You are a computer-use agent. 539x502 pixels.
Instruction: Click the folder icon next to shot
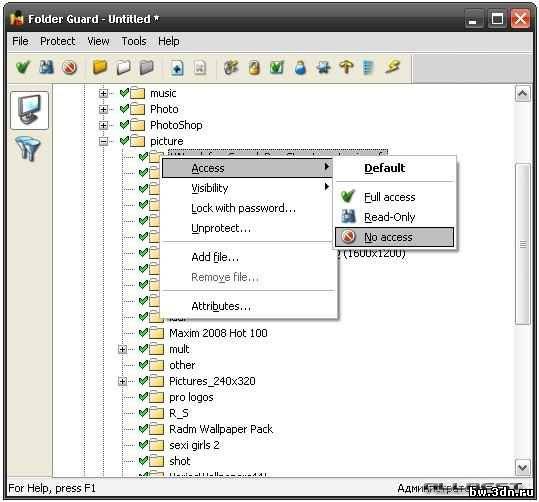tap(157, 461)
